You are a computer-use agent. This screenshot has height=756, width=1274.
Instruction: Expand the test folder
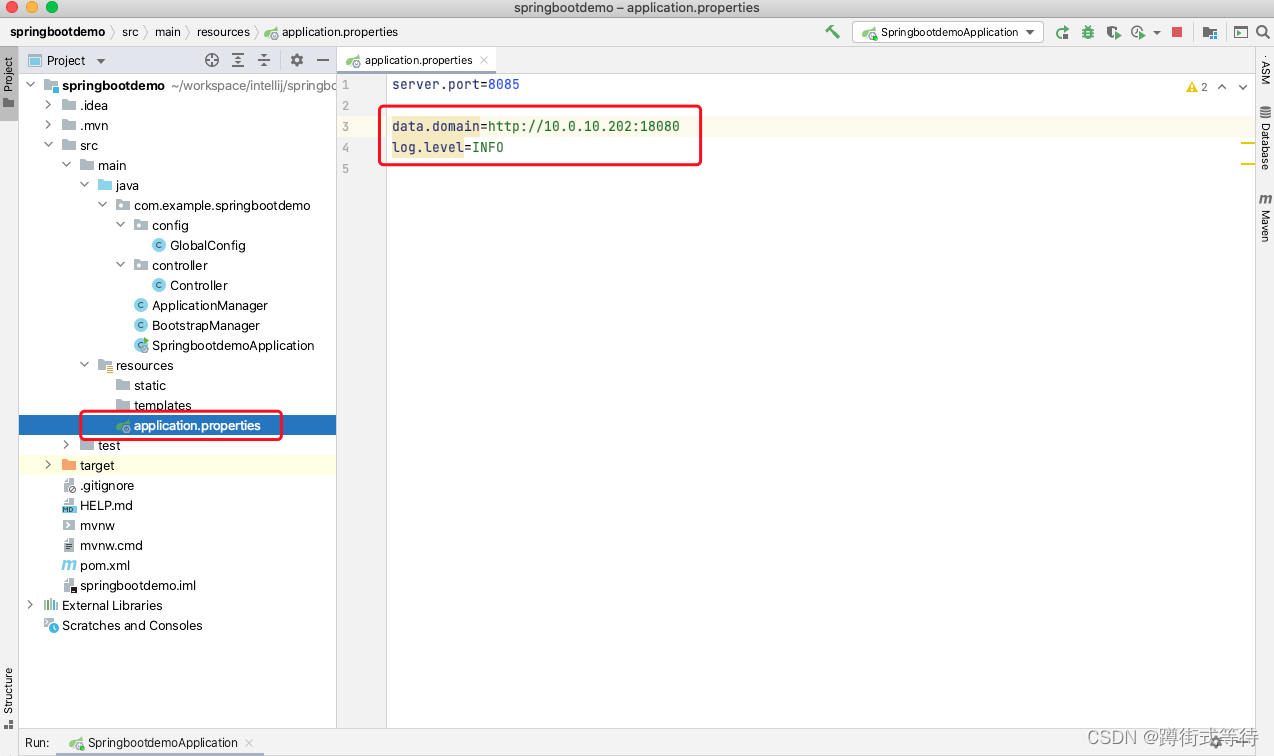click(66, 445)
